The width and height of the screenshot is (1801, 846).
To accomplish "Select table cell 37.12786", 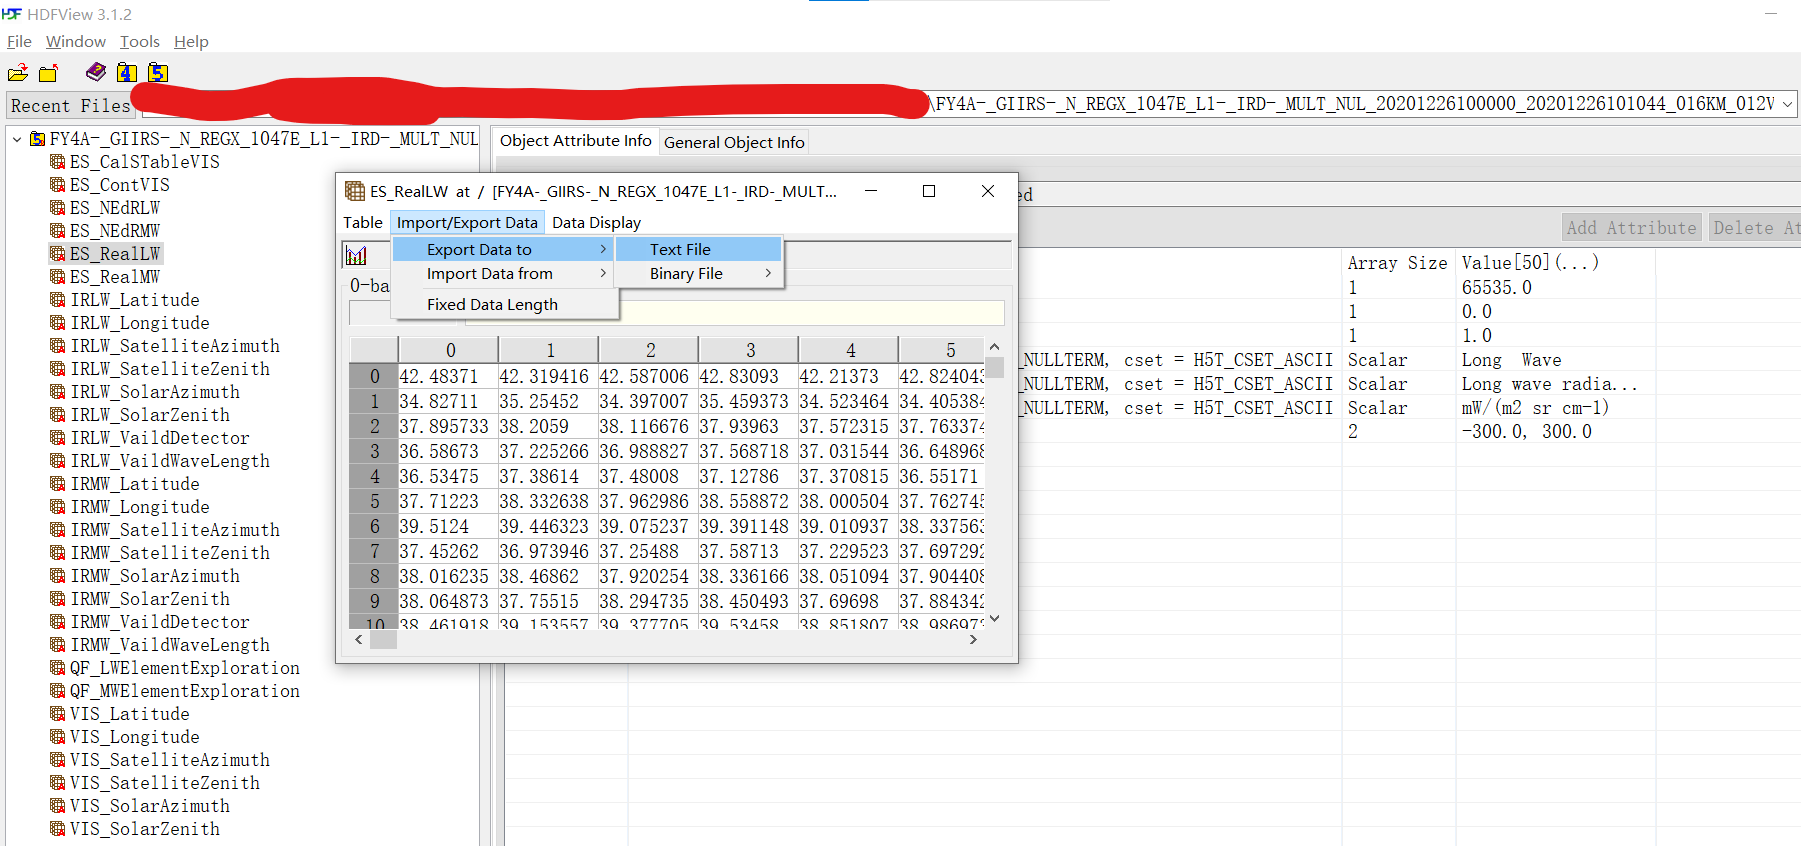I will 748,476.
